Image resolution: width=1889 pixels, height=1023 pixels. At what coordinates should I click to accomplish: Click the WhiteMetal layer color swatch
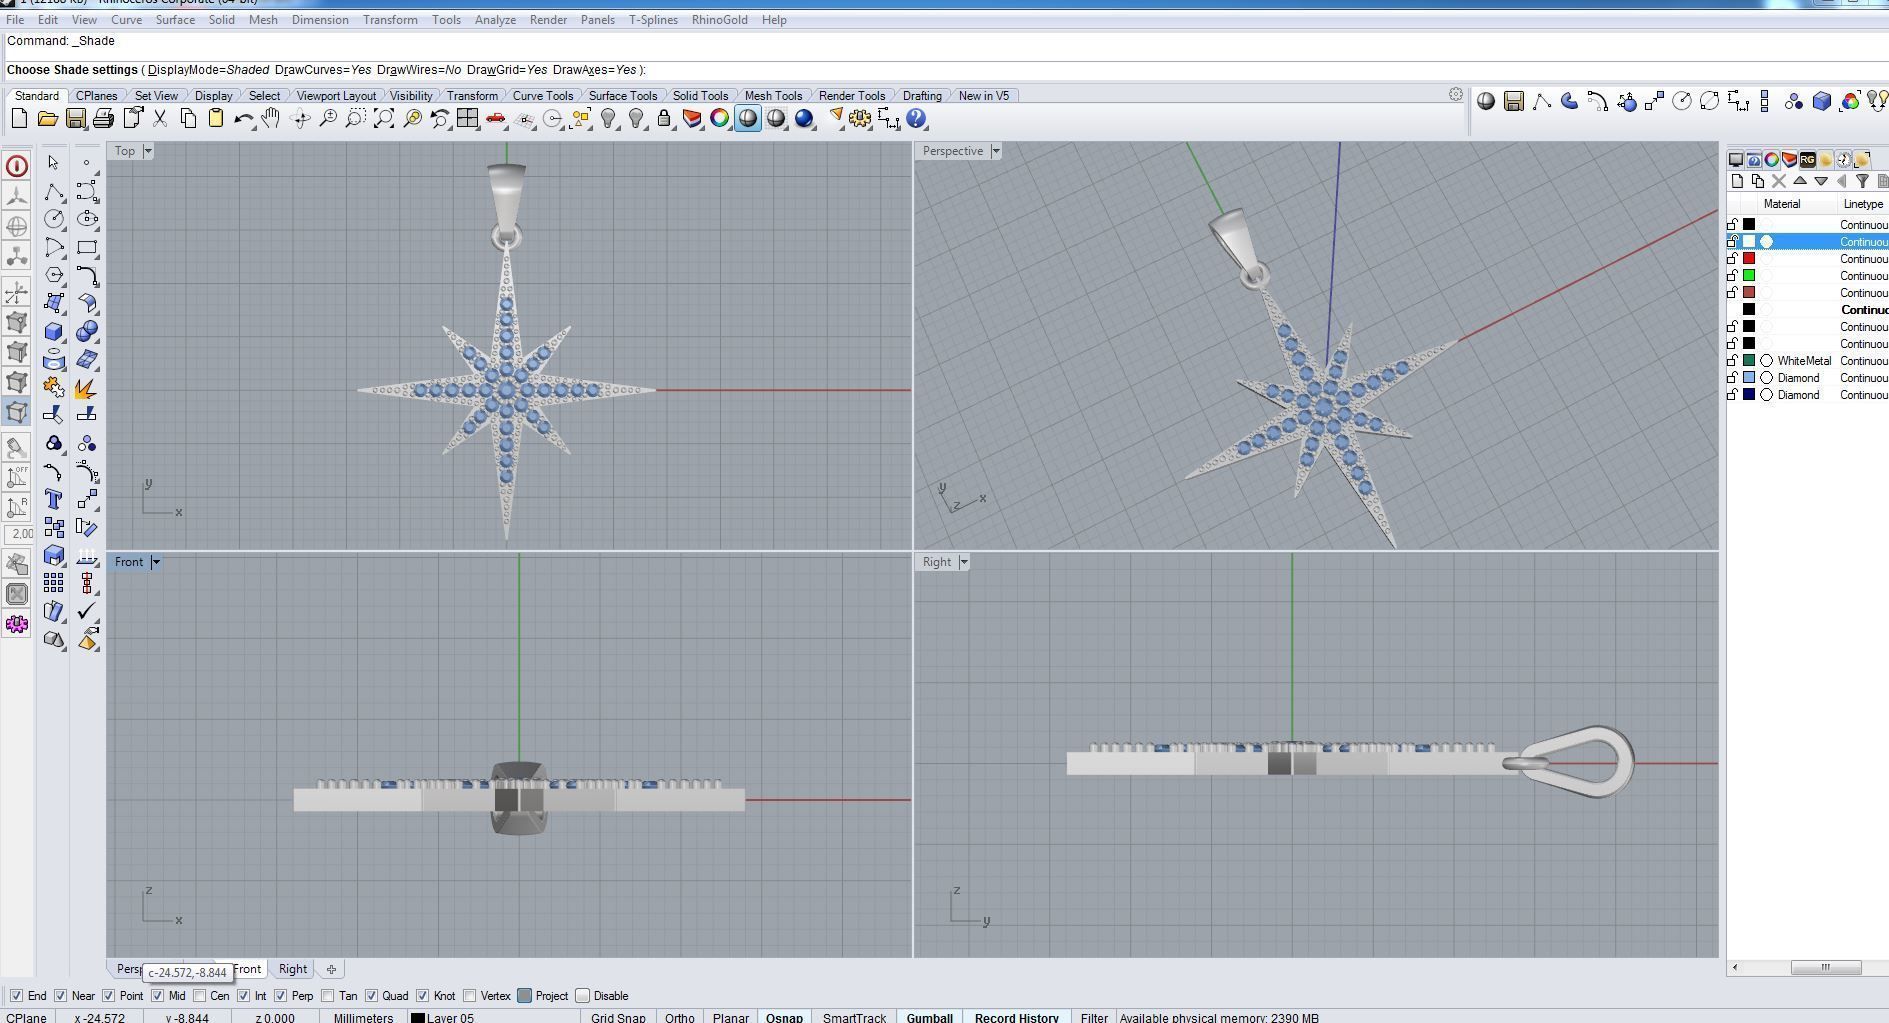pyautogui.click(x=1749, y=361)
